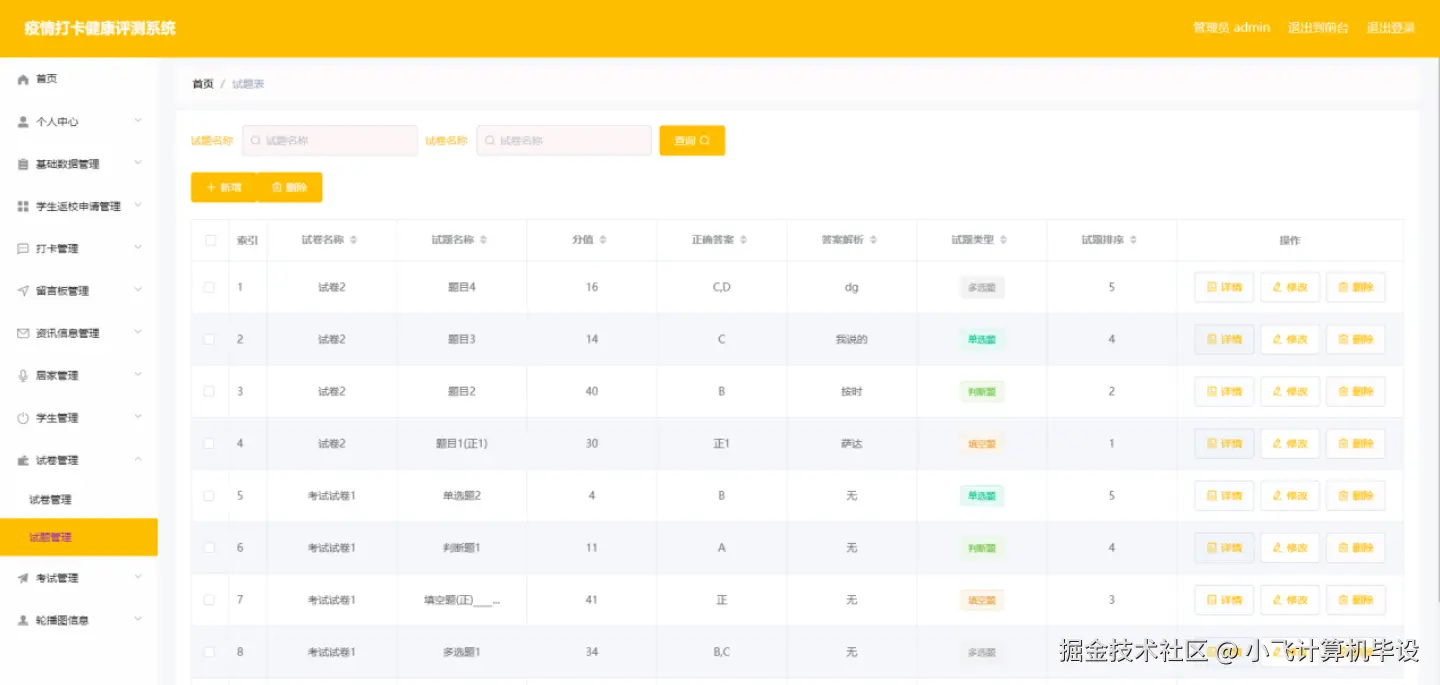Sort 分值 column via its sort arrows
Screen dimensions: 1440x685
[x=602, y=240]
